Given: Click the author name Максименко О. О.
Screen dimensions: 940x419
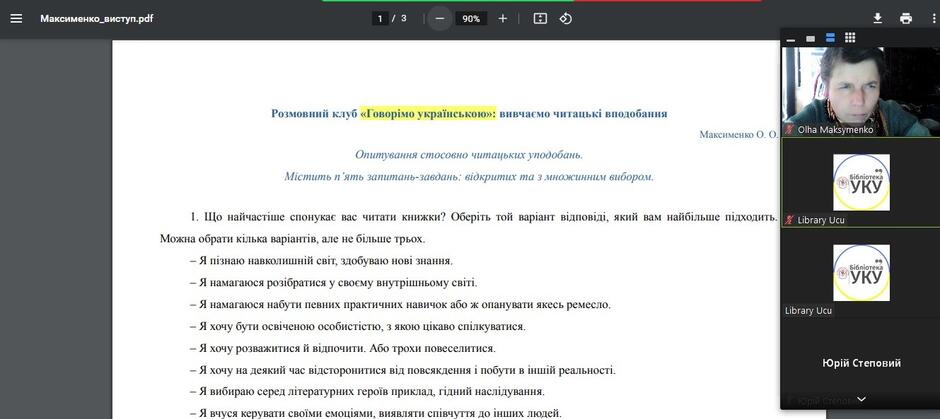Looking at the screenshot, I should [738, 135].
